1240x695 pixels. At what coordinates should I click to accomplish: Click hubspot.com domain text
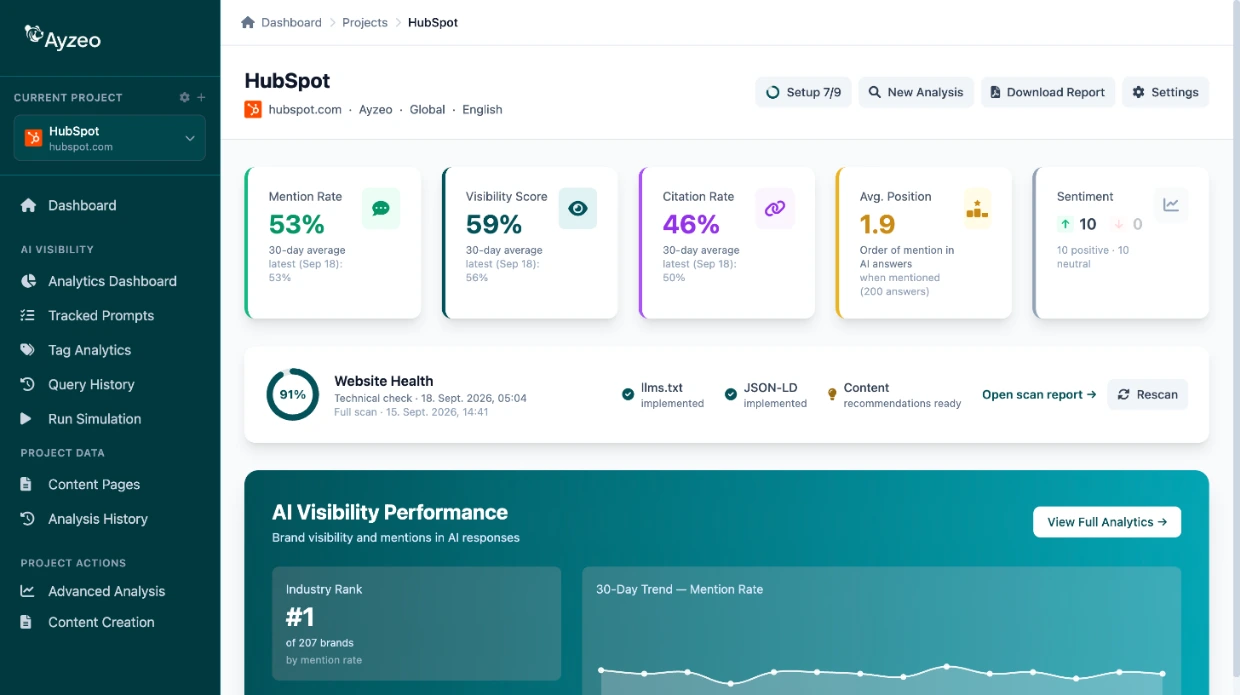[305, 109]
